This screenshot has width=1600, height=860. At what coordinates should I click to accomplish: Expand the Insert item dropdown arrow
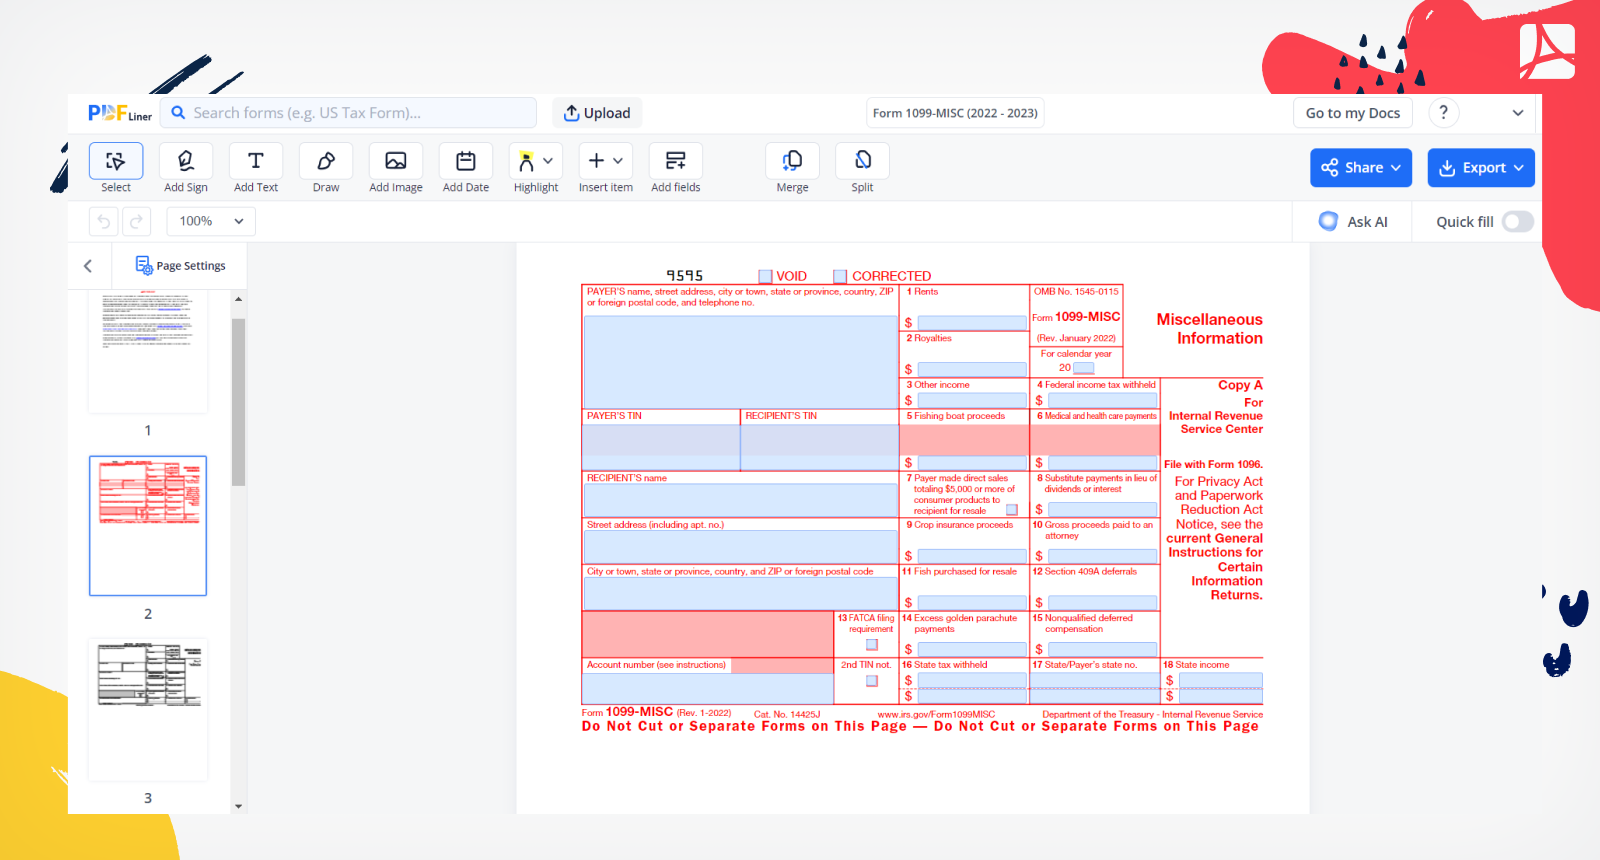point(618,161)
